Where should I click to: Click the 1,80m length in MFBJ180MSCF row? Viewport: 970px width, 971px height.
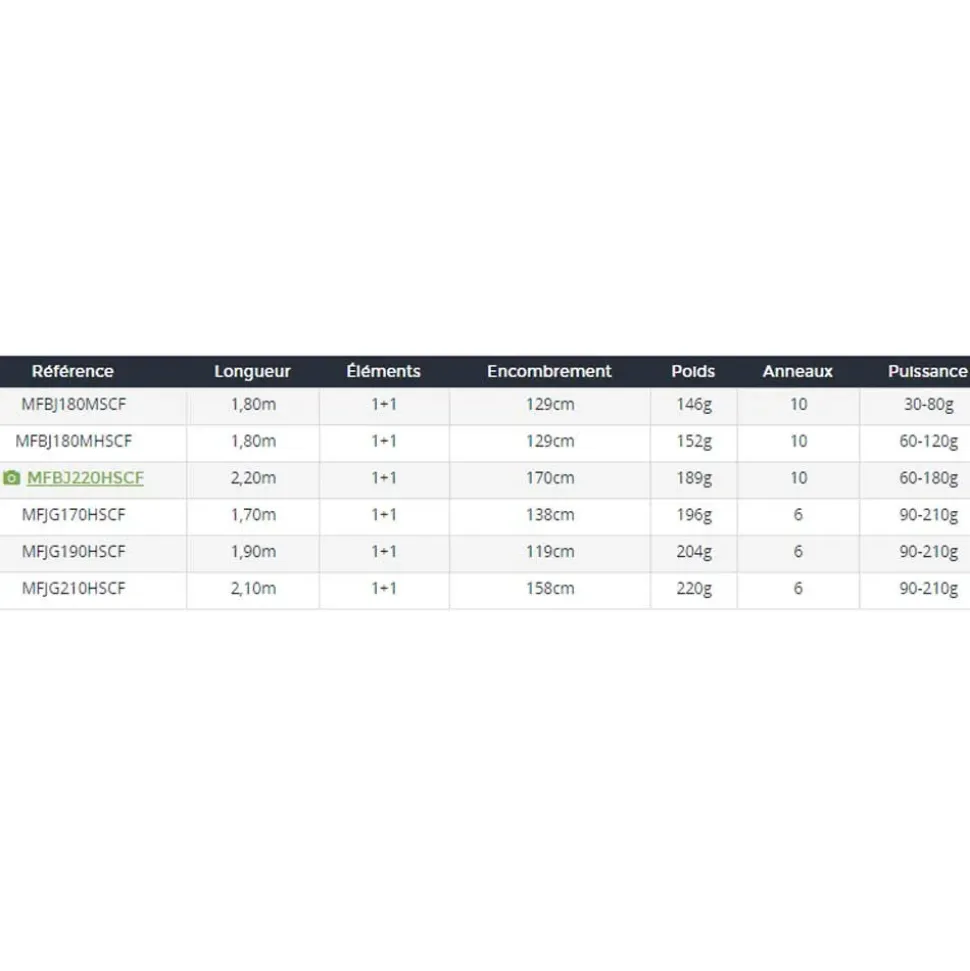253,404
